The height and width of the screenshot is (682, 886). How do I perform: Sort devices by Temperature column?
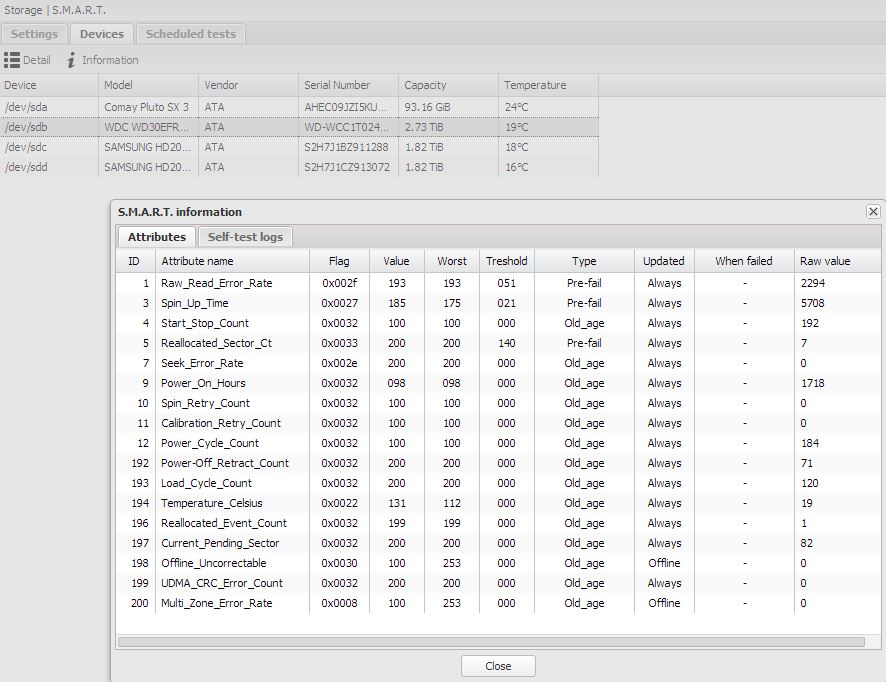tap(549, 85)
